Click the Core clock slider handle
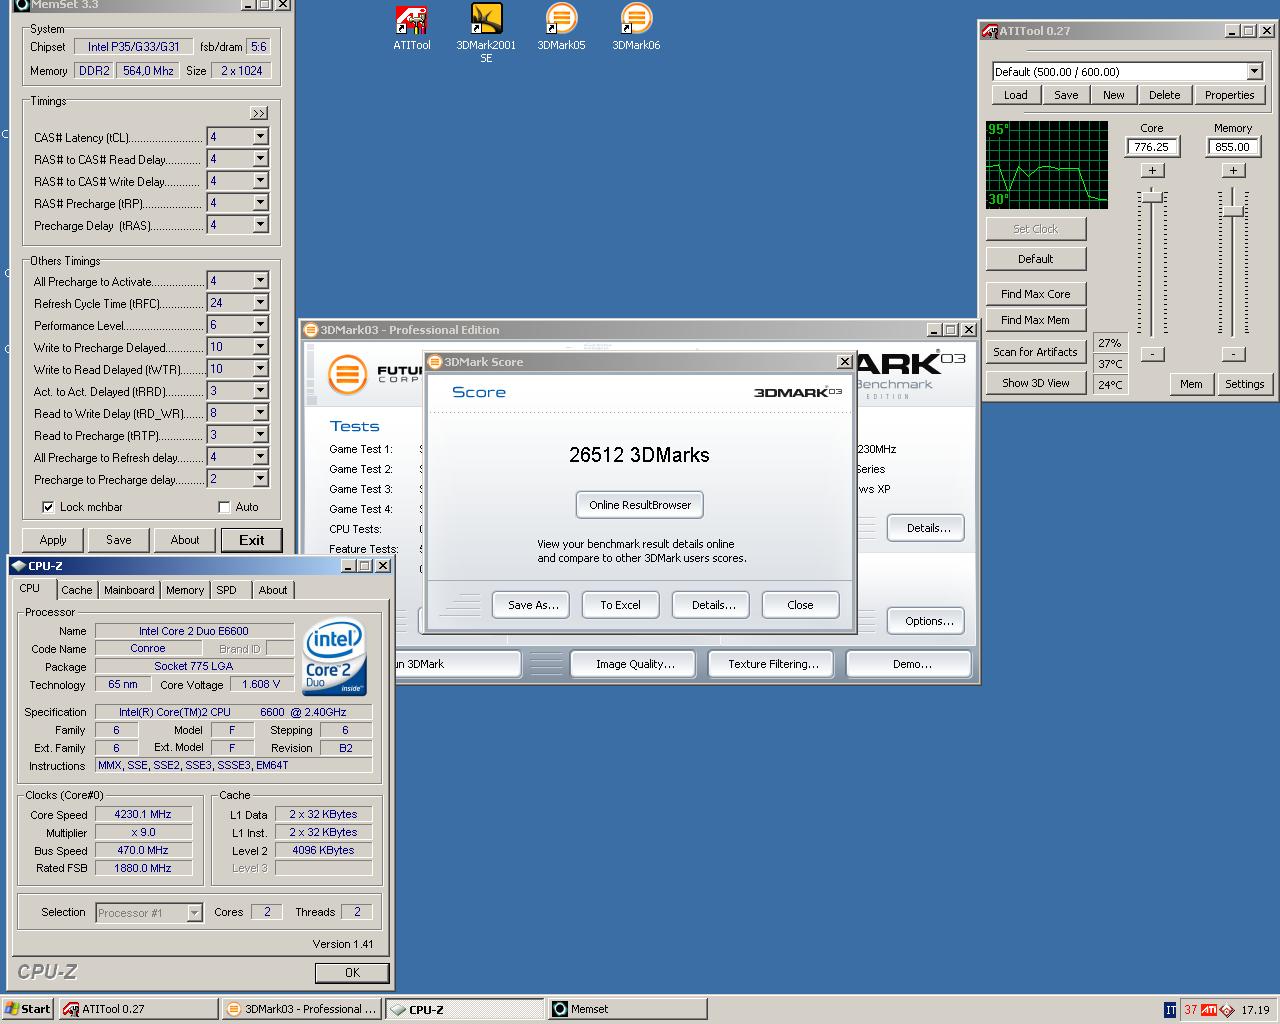The width and height of the screenshot is (1280, 1024). (1153, 197)
